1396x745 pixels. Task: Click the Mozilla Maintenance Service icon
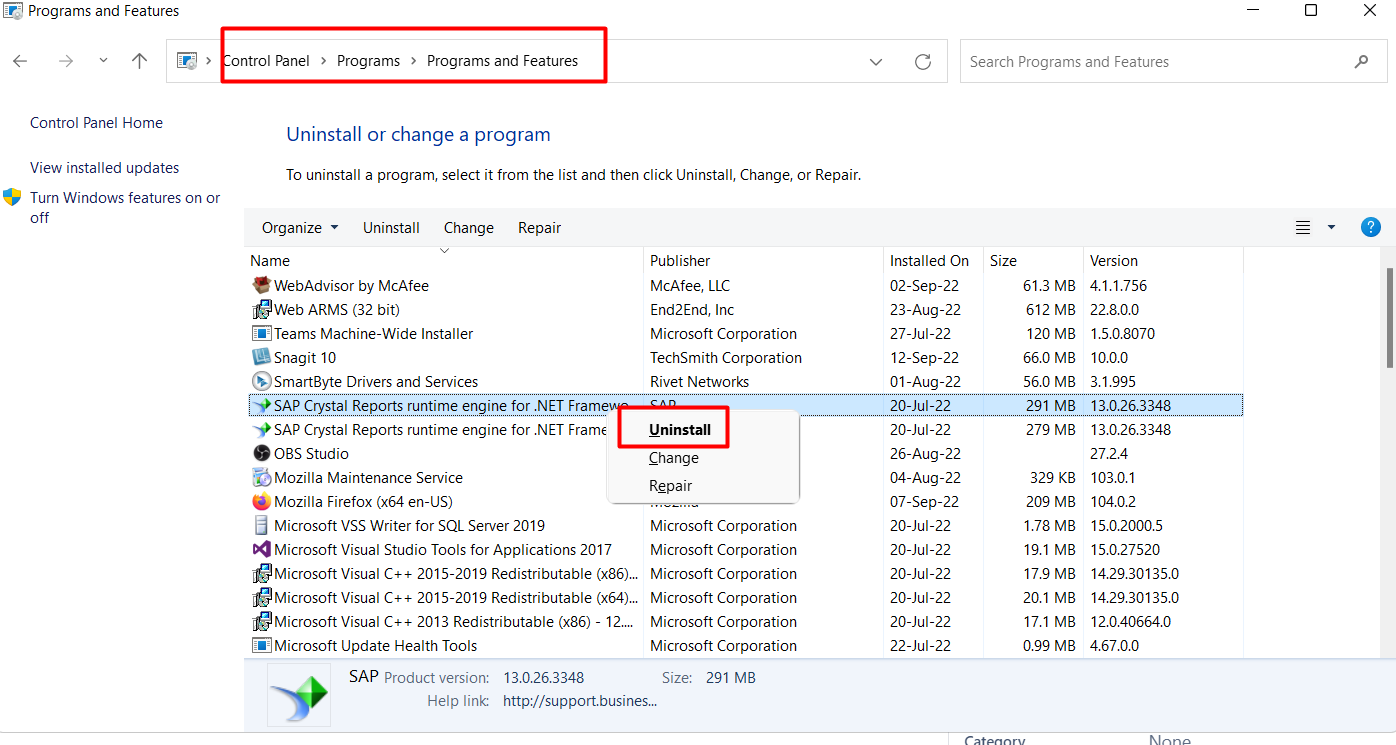[x=261, y=478]
